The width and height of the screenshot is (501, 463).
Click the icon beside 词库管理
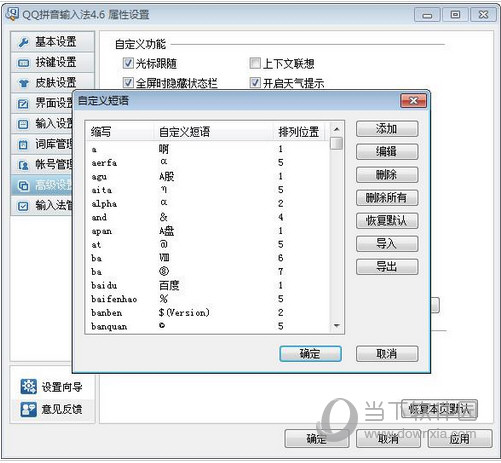23,145
